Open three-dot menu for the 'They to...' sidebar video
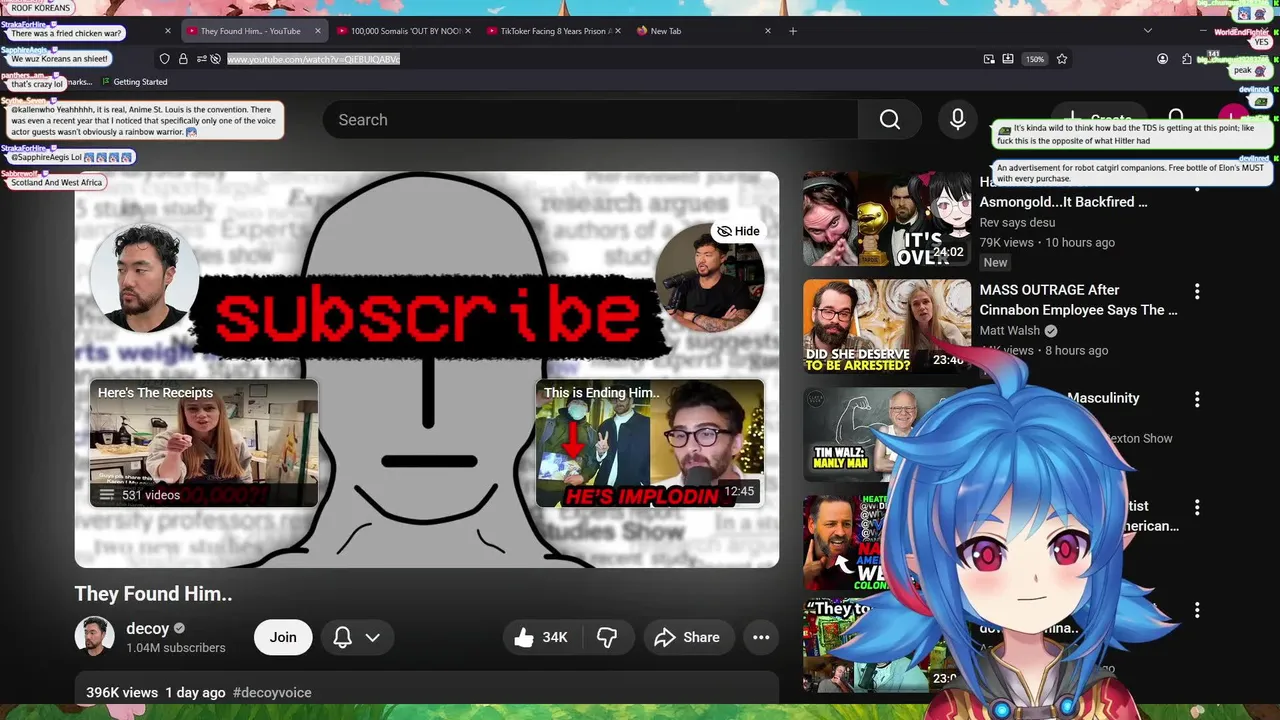The height and width of the screenshot is (720, 1280). pos(1197,610)
